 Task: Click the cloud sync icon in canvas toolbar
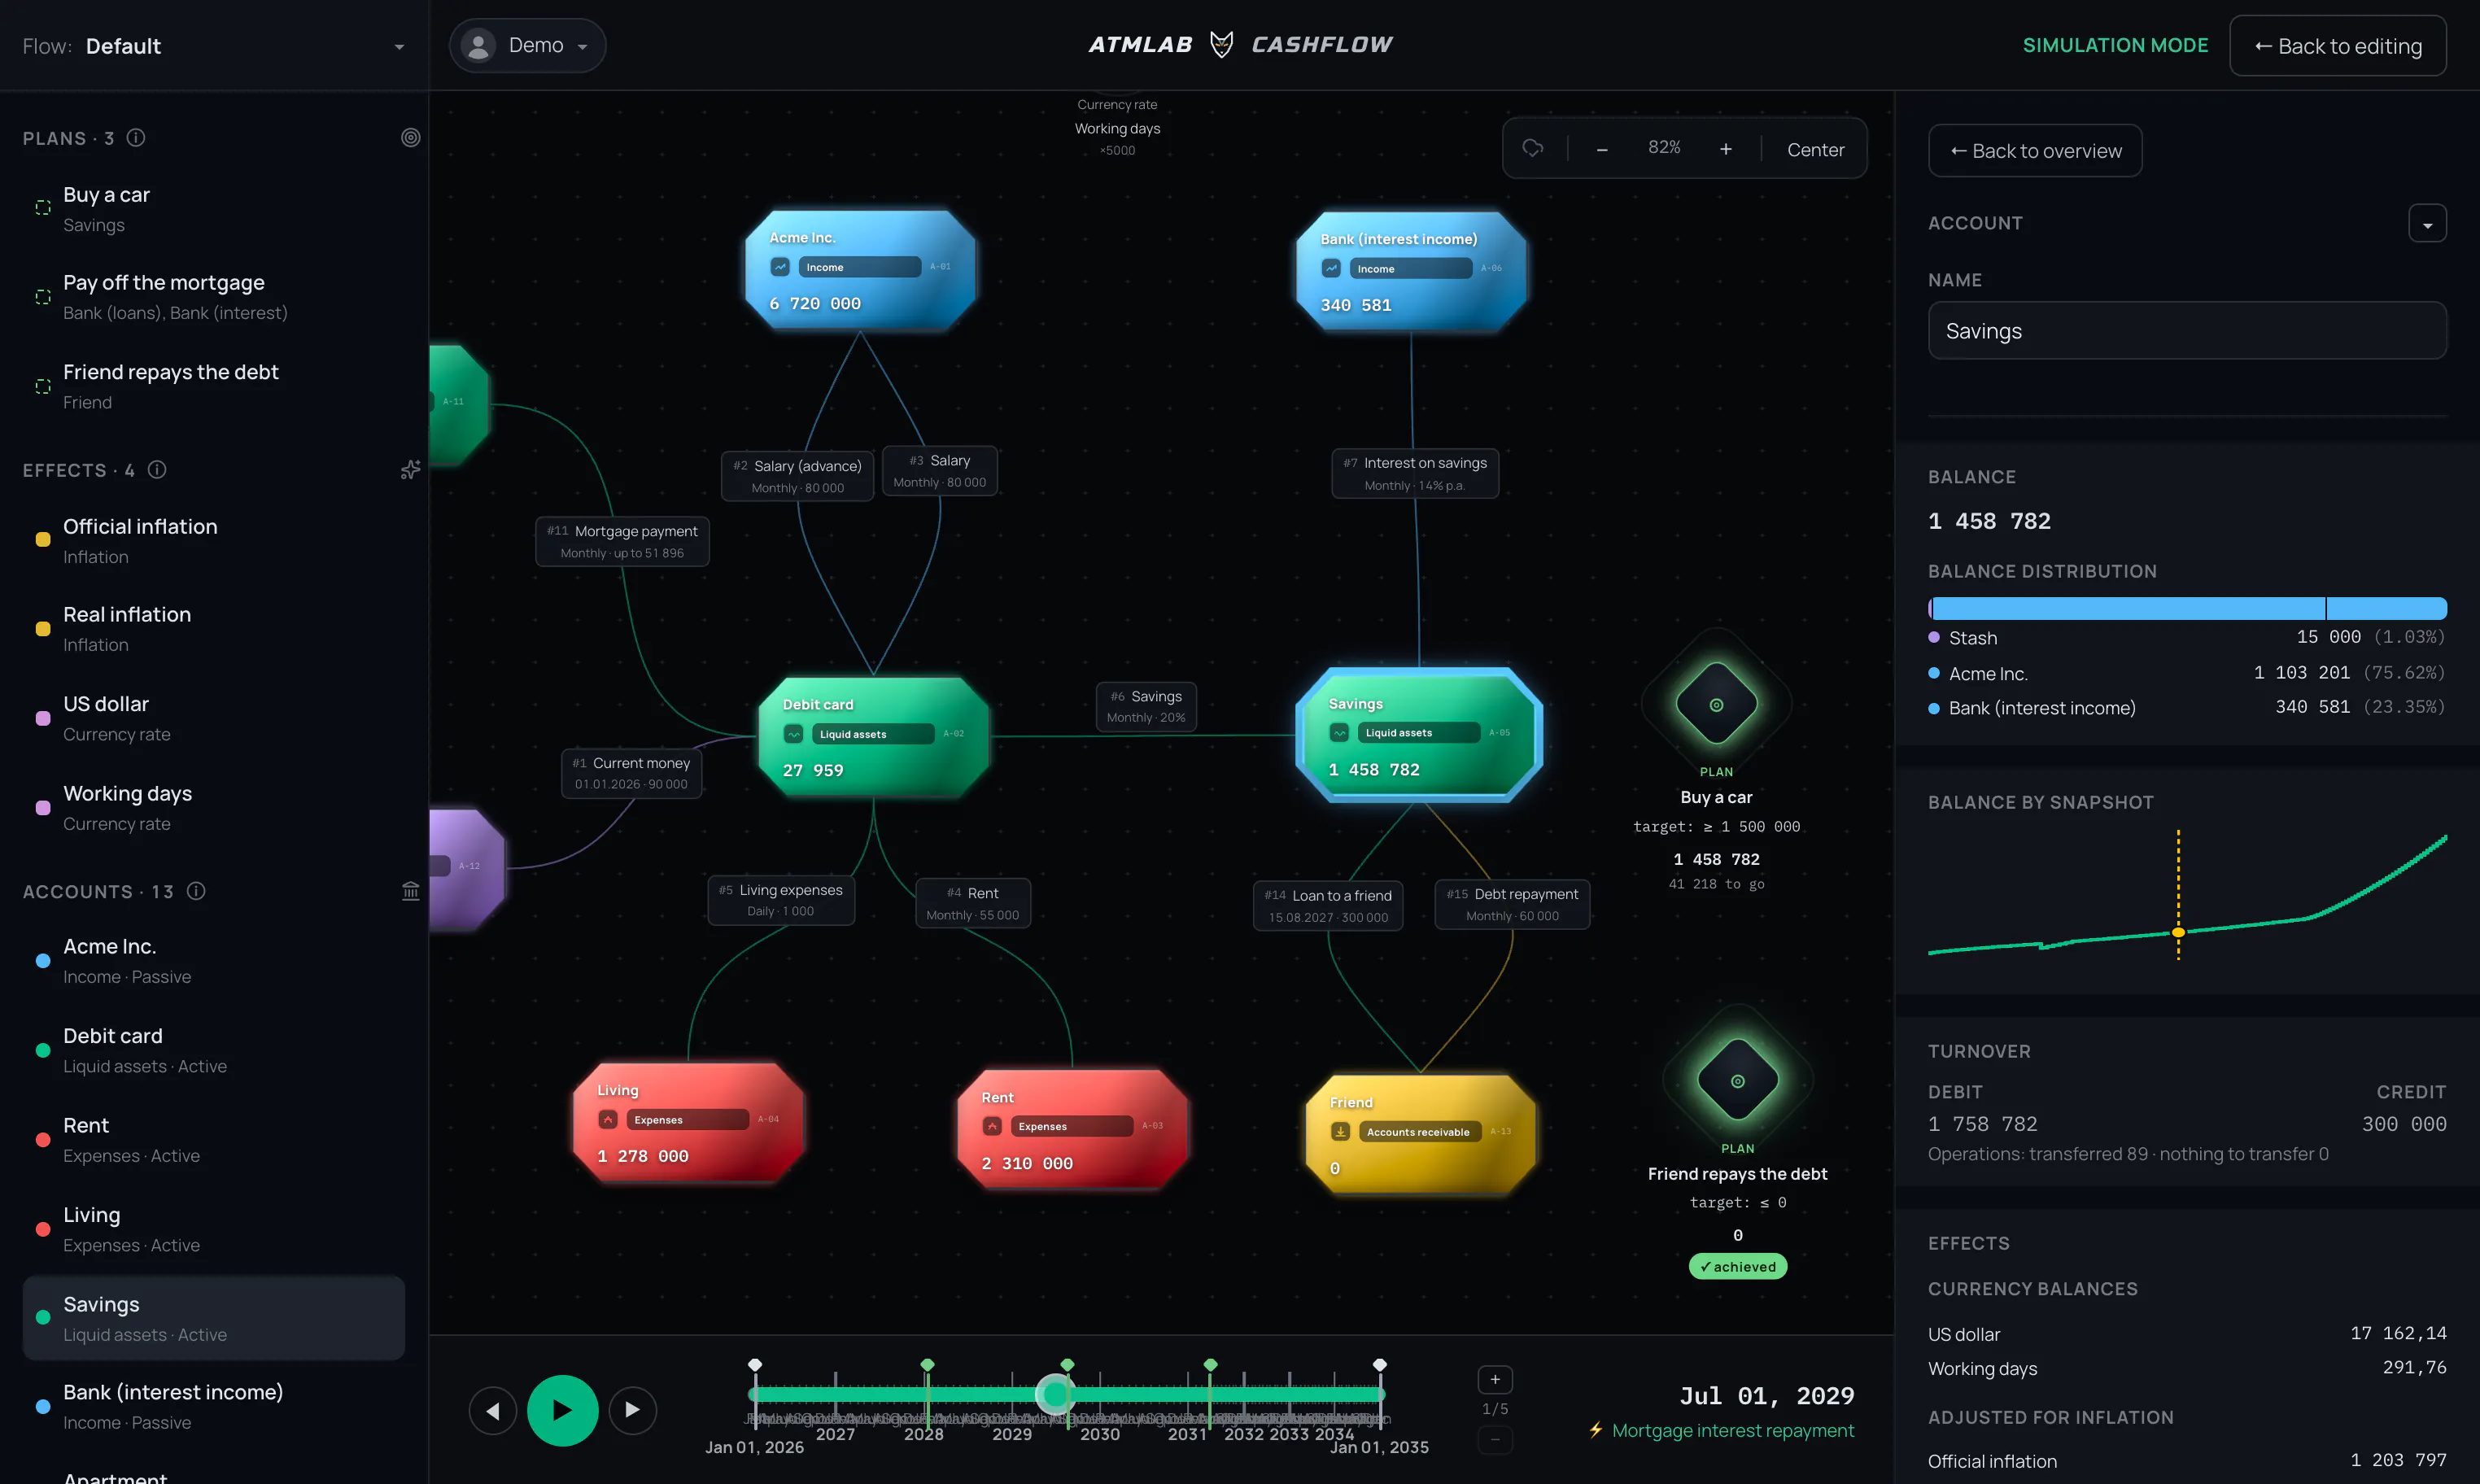pos(1533,149)
